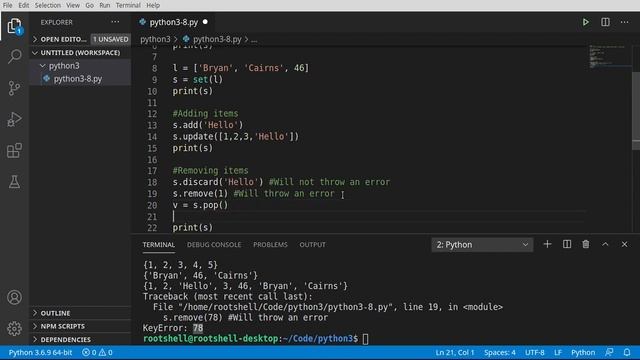The height and width of the screenshot is (360, 640).
Task: Switch to the TERMINAL panel tab
Action: (159, 244)
